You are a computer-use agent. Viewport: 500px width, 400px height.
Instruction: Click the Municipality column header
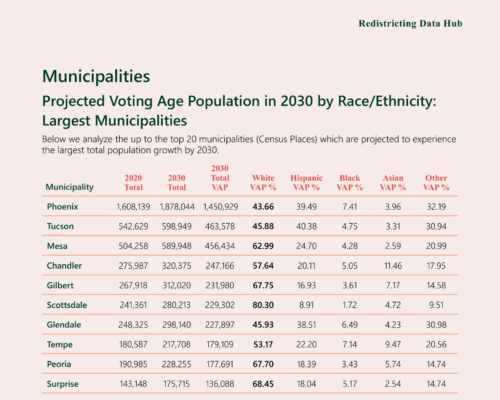pos(70,187)
